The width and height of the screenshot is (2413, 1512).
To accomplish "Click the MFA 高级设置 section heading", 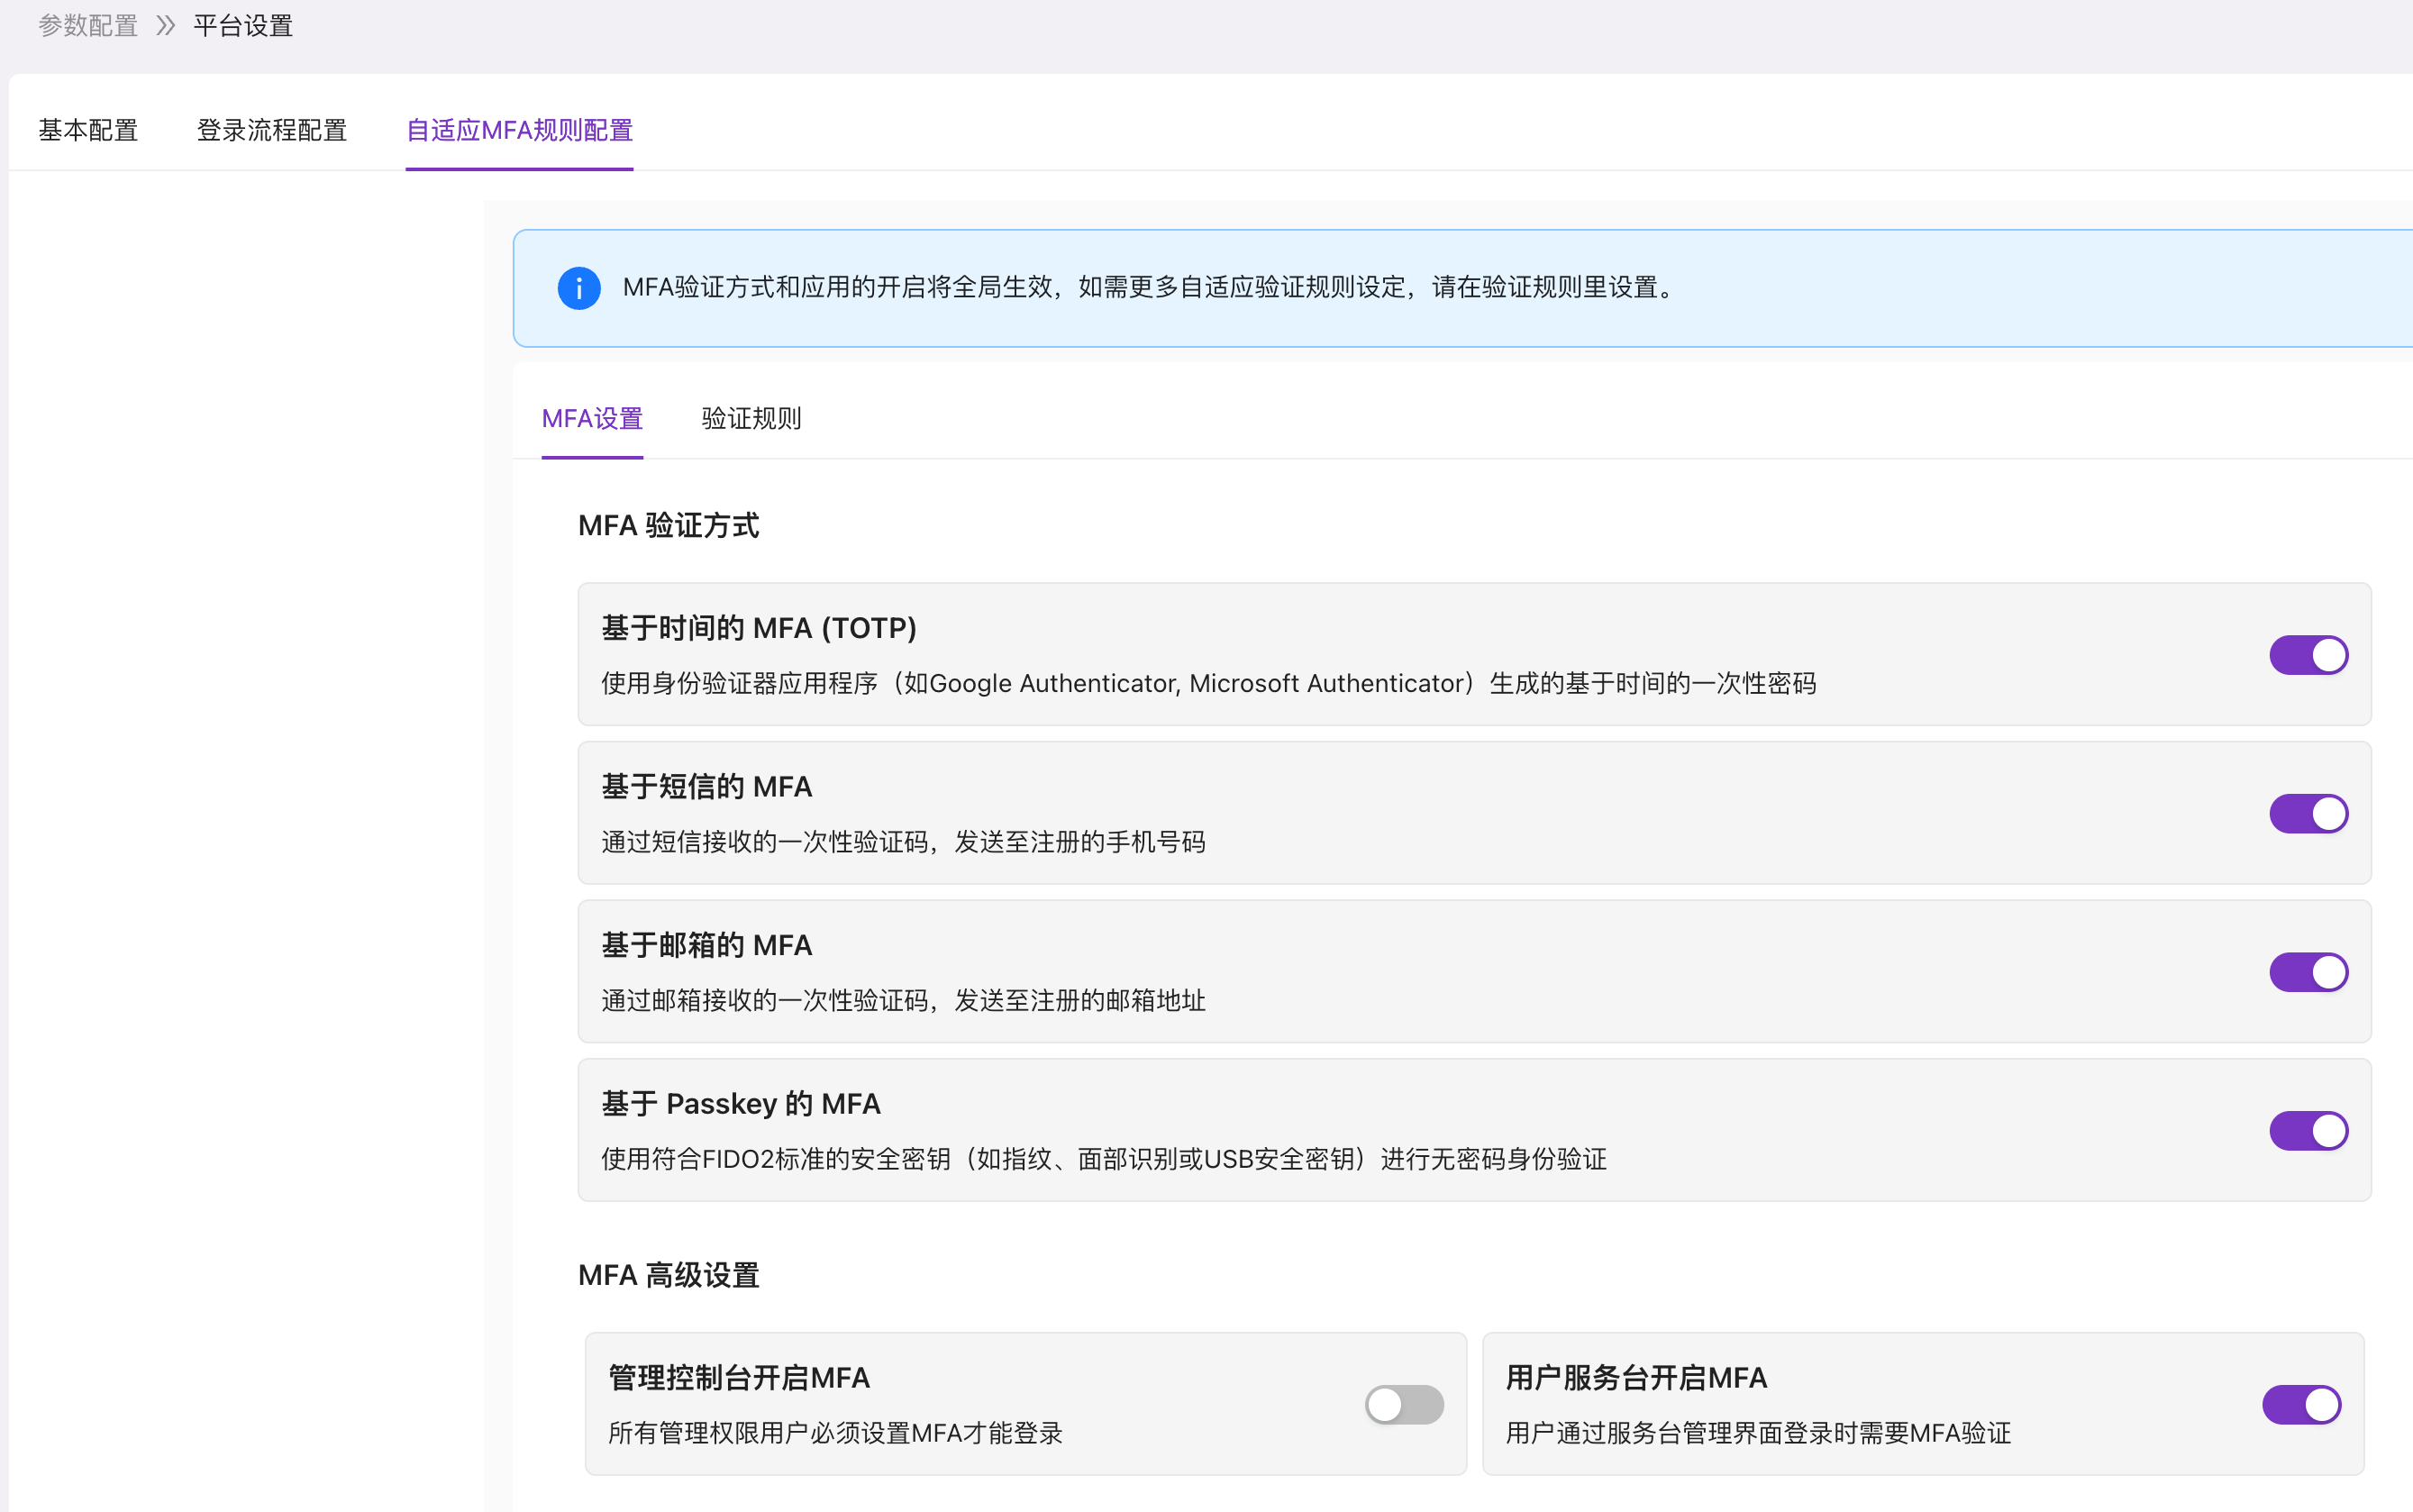I will coord(669,1275).
